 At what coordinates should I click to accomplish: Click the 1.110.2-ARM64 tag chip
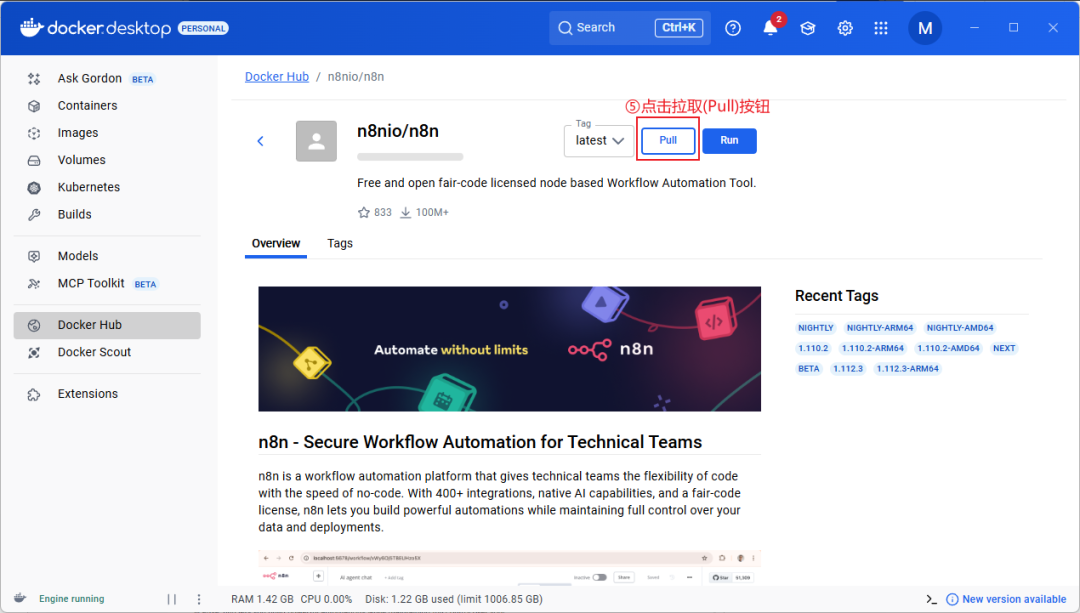tap(873, 349)
